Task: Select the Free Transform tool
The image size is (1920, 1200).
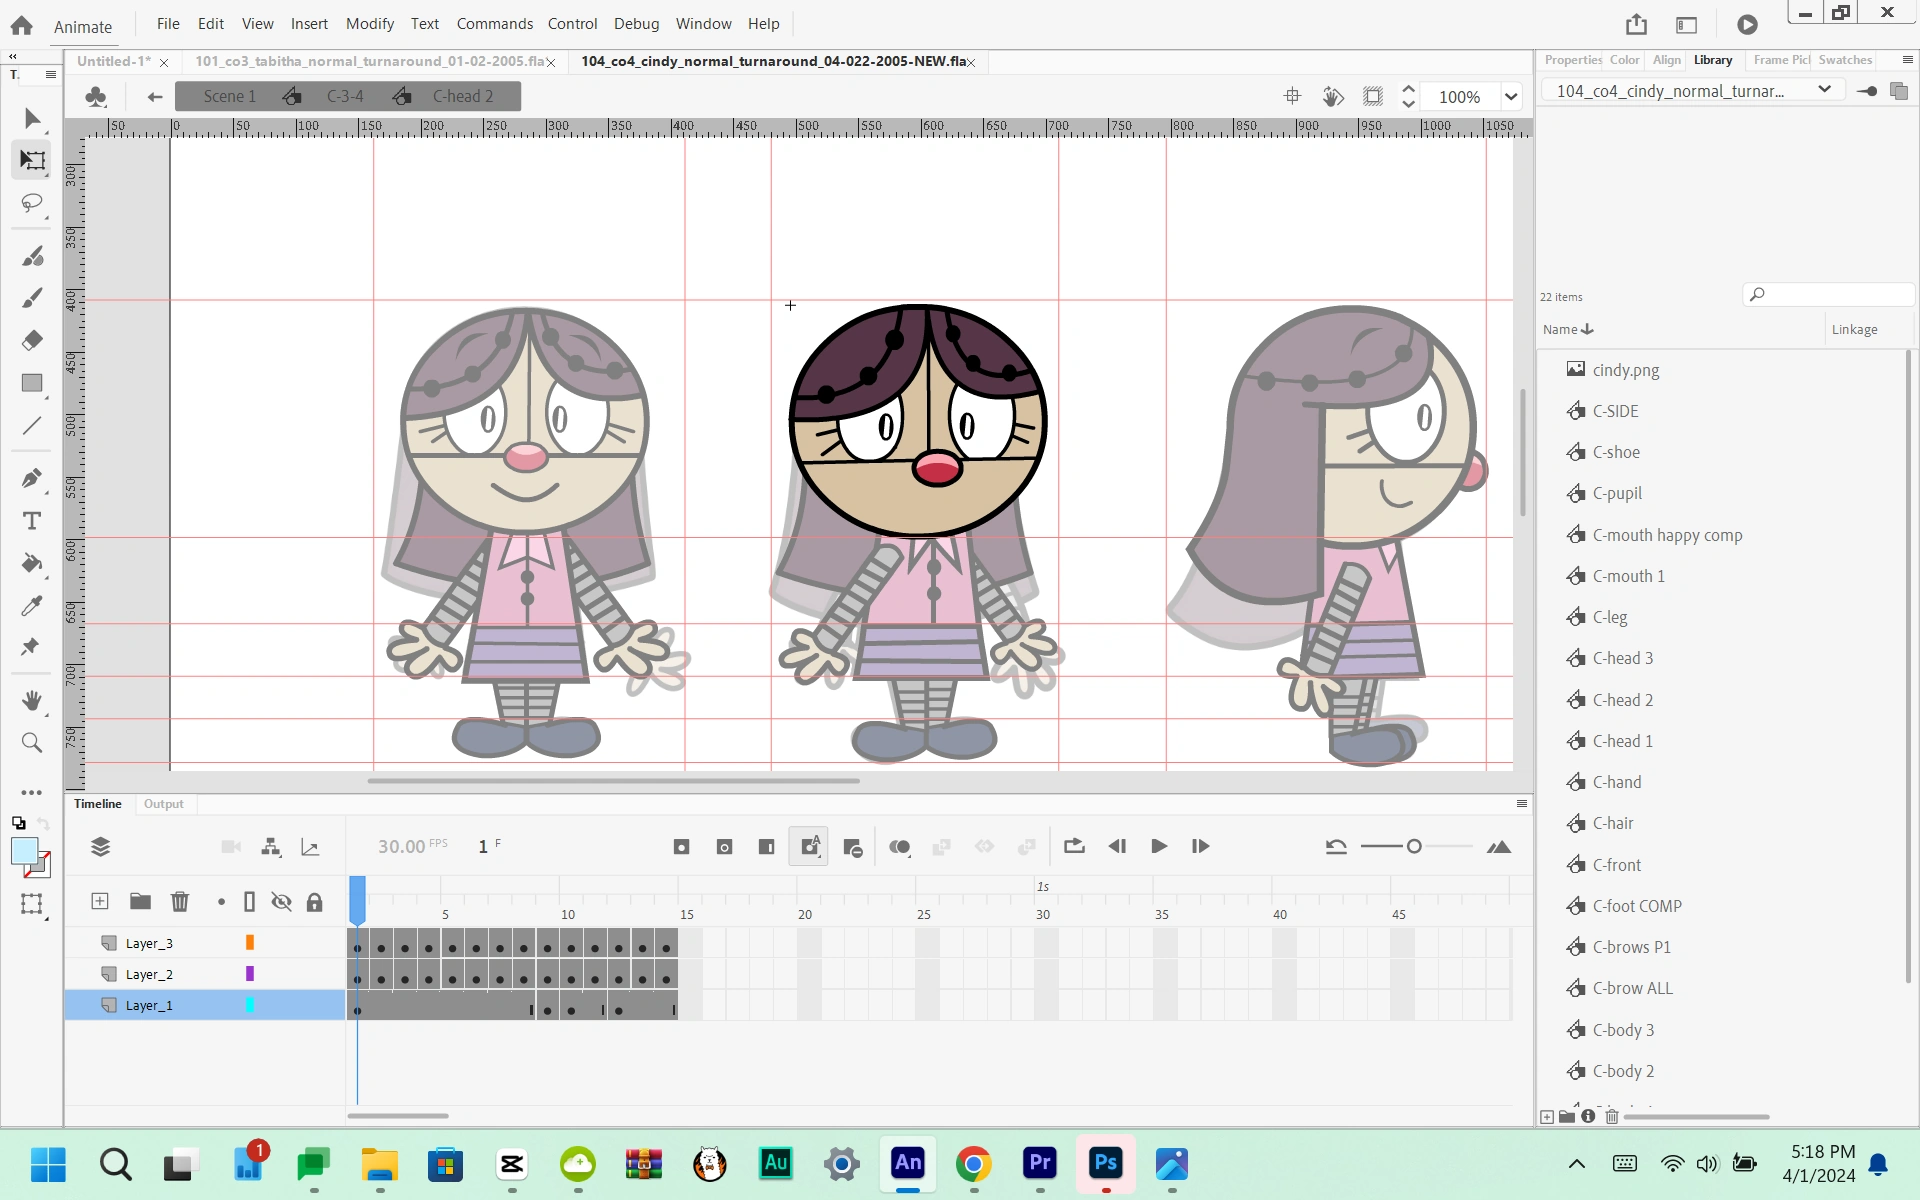Action: tap(32, 160)
